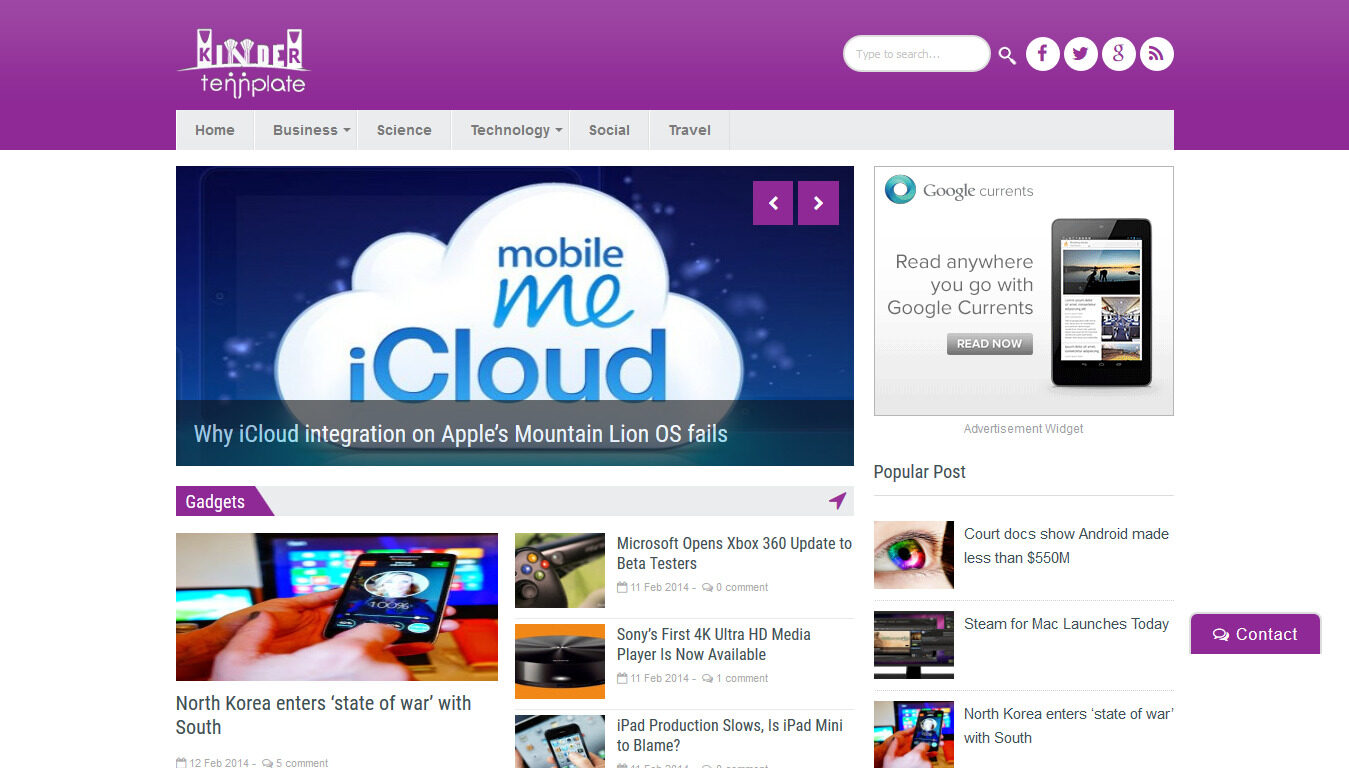Expand the Technology menu dropdown arrow

click(x=559, y=130)
